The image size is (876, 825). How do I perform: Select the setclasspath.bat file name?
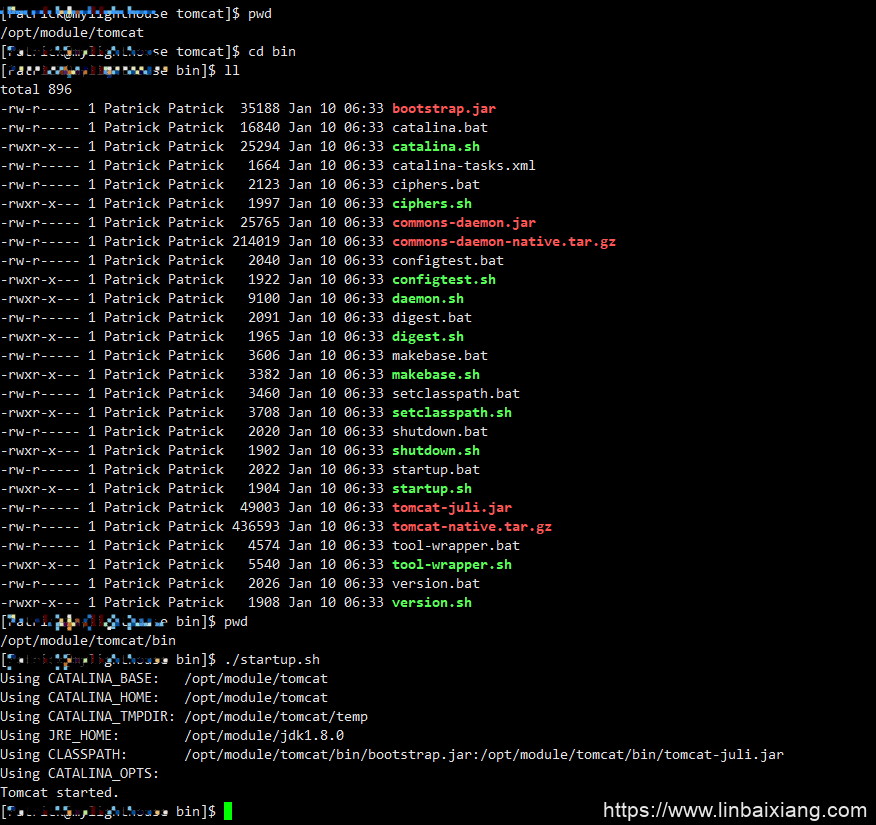456,393
